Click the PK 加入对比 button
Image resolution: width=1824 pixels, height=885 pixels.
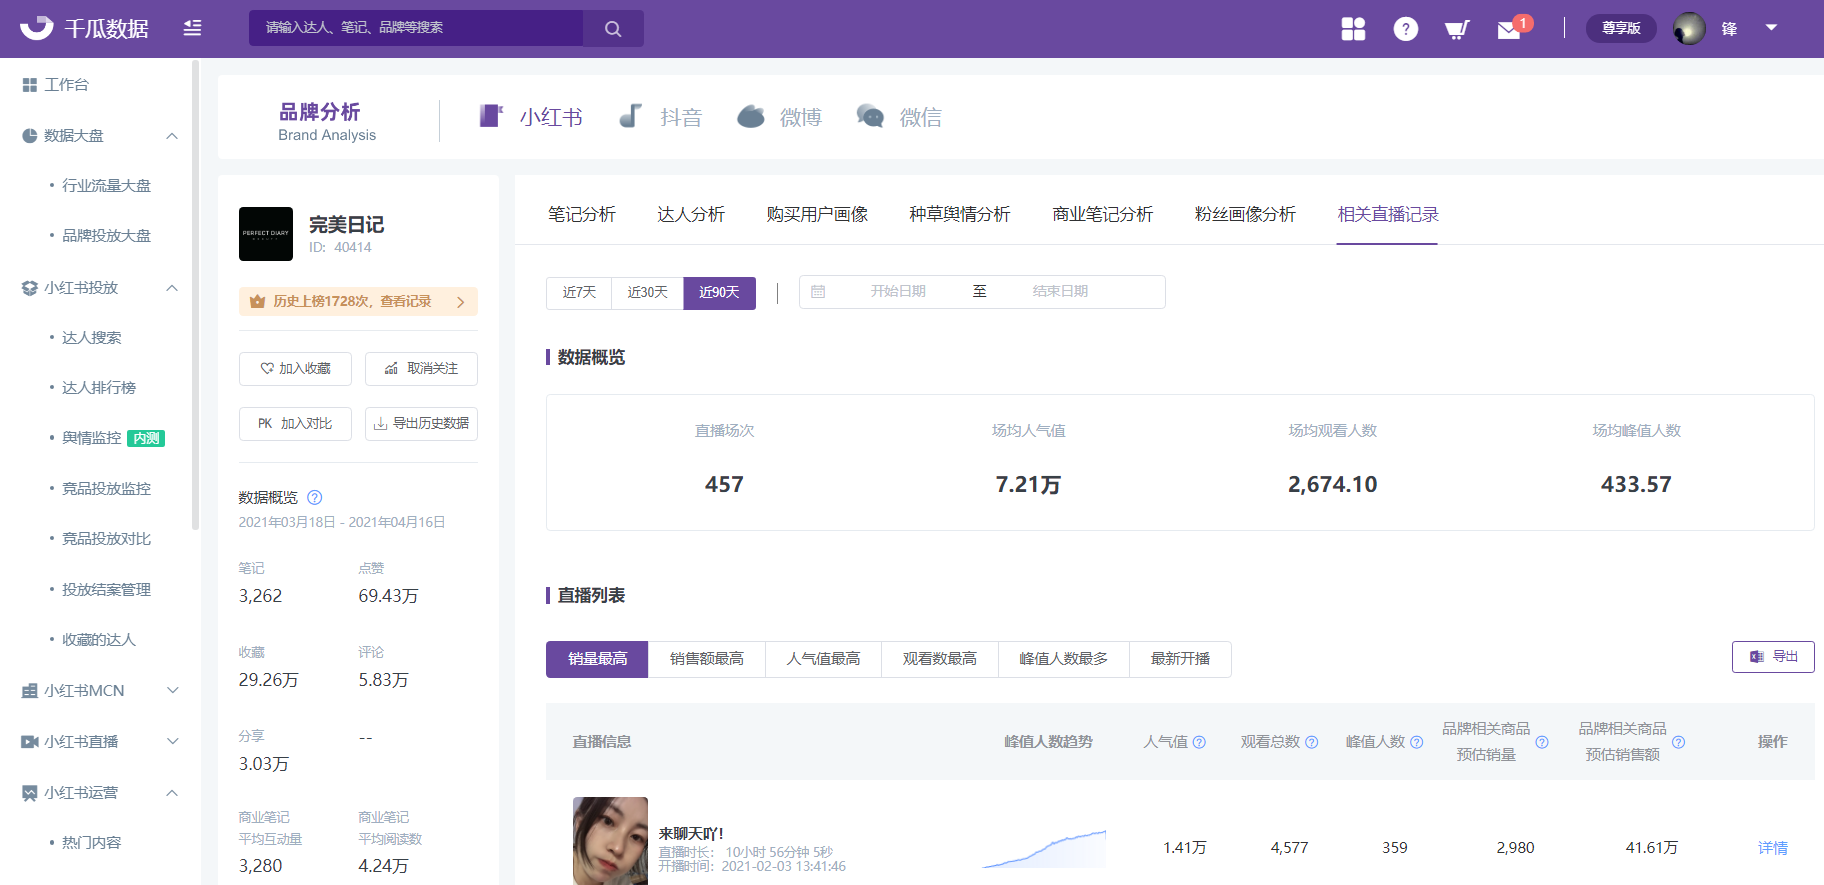click(295, 423)
